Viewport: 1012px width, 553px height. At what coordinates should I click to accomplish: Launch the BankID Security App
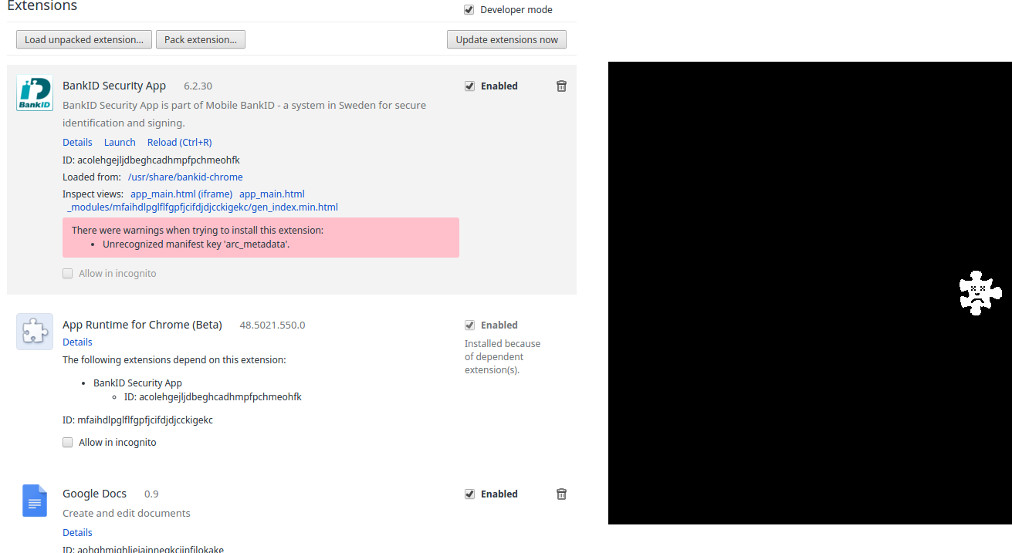[x=120, y=143]
